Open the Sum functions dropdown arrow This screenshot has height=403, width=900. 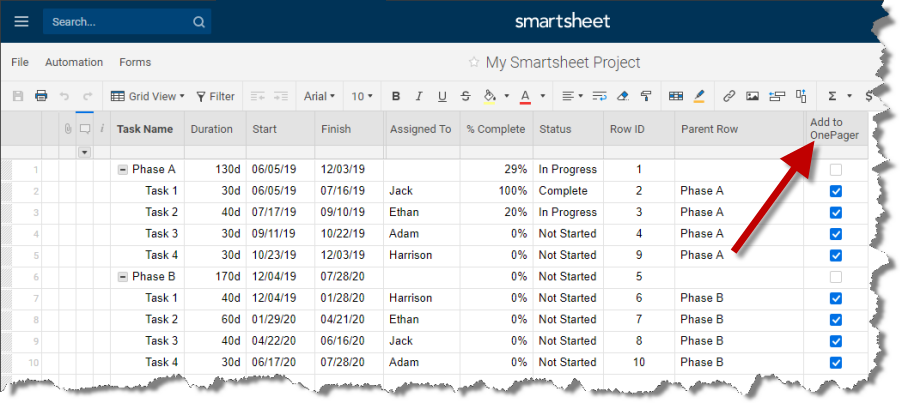point(849,96)
